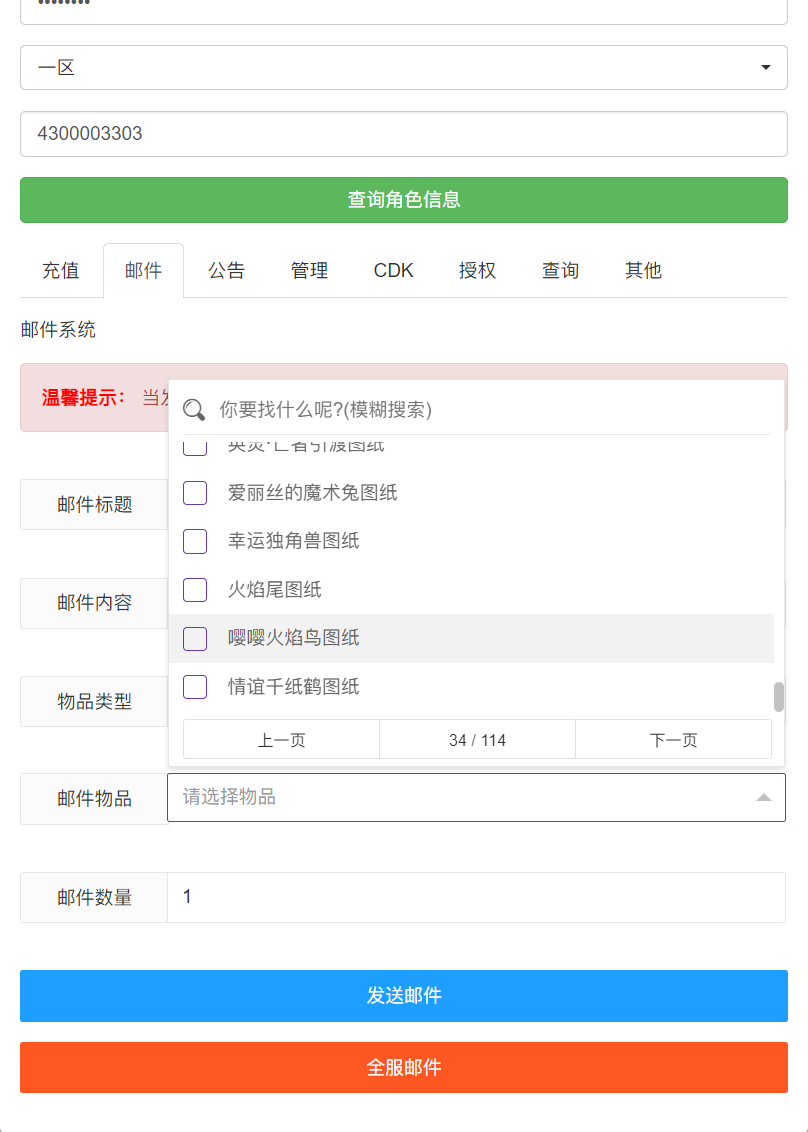Go to next page with 下一页
Image resolution: width=808 pixels, height=1132 pixels.
tap(672, 739)
